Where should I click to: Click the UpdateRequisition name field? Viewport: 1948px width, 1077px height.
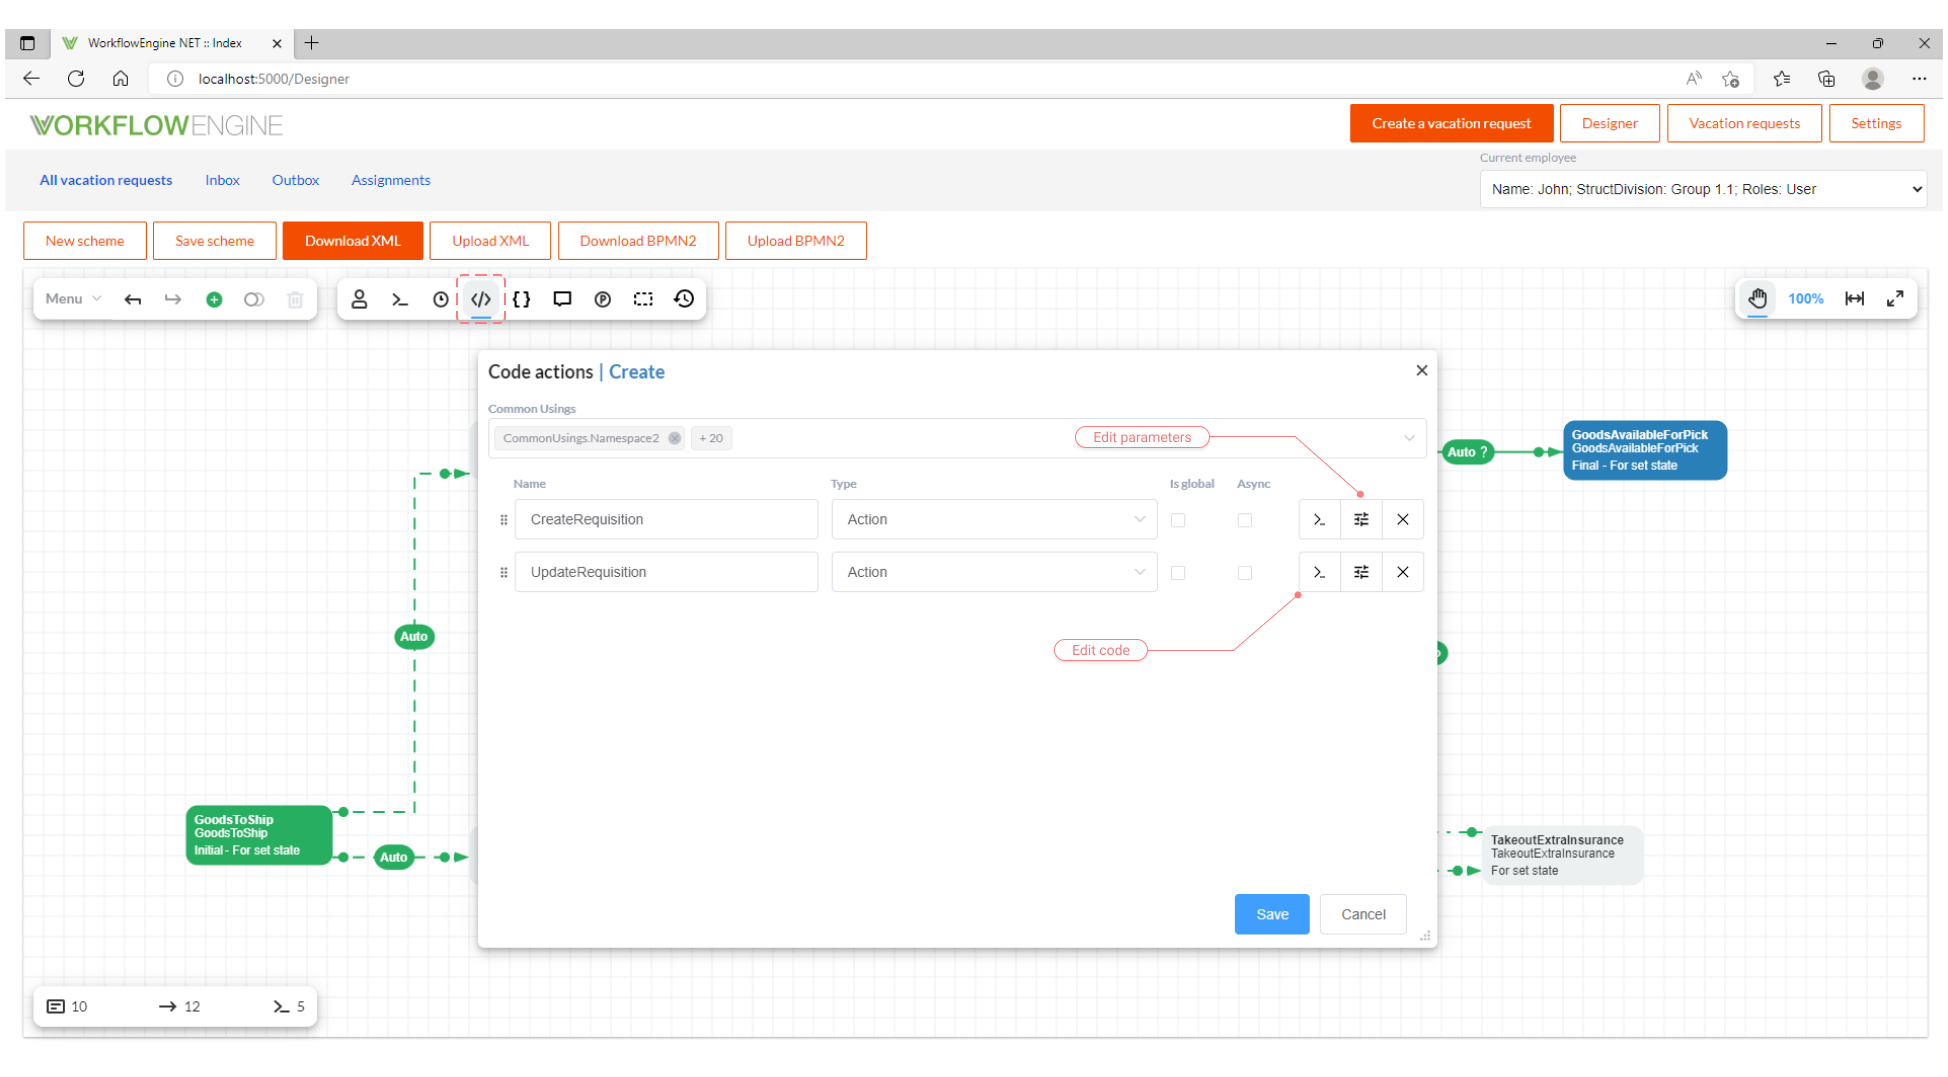tap(666, 572)
